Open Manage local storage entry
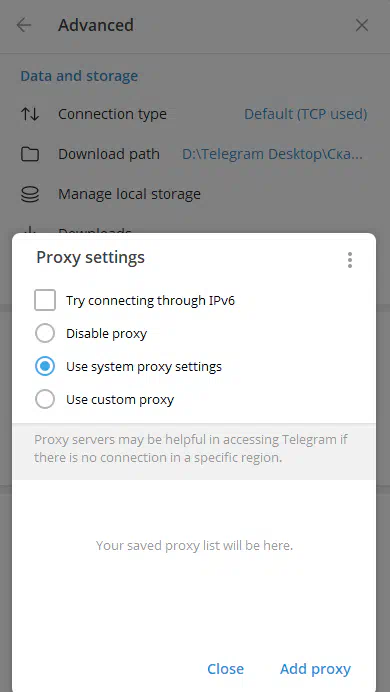 tap(195, 194)
